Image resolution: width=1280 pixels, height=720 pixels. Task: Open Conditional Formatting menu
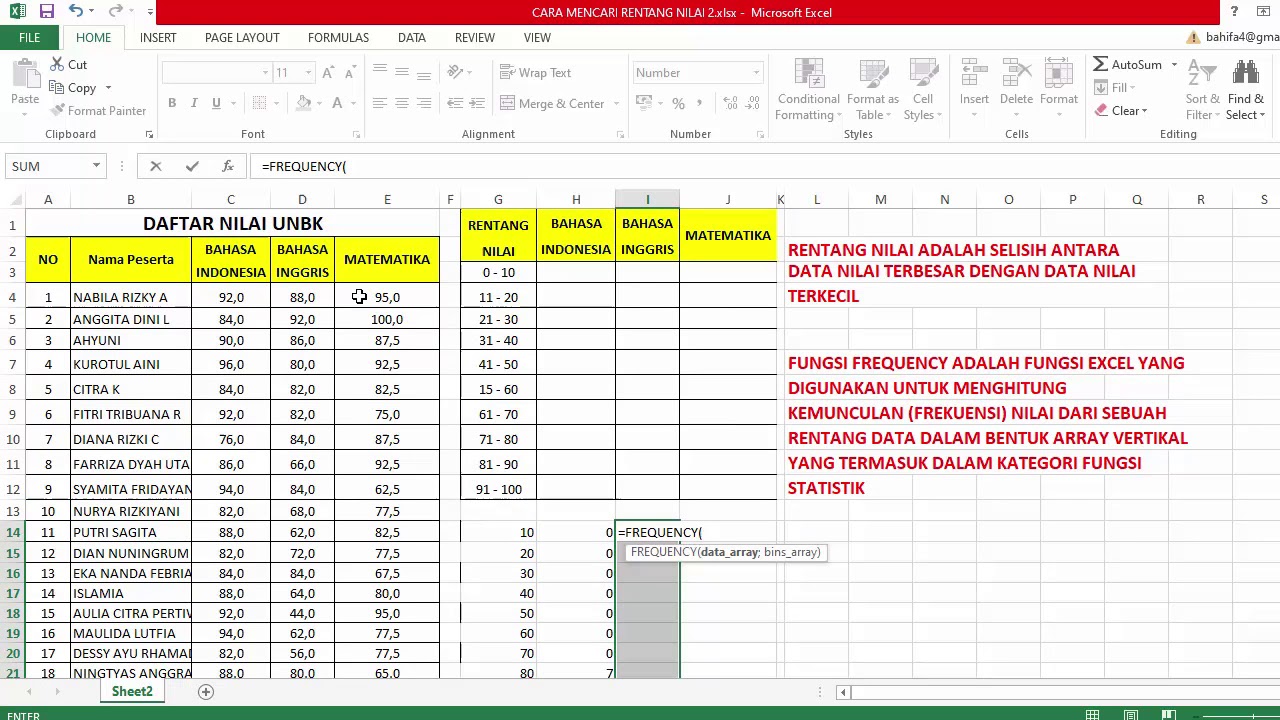click(x=809, y=91)
